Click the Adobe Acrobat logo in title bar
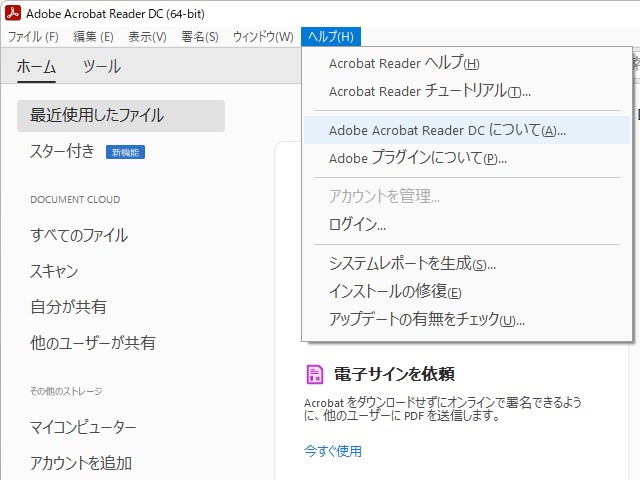The height and width of the screenshot is (480, 640). (13, 13)
